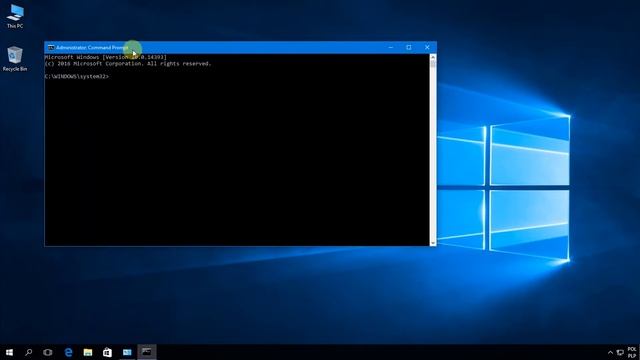Open the network status tray icon

click(x=620, y=353)
